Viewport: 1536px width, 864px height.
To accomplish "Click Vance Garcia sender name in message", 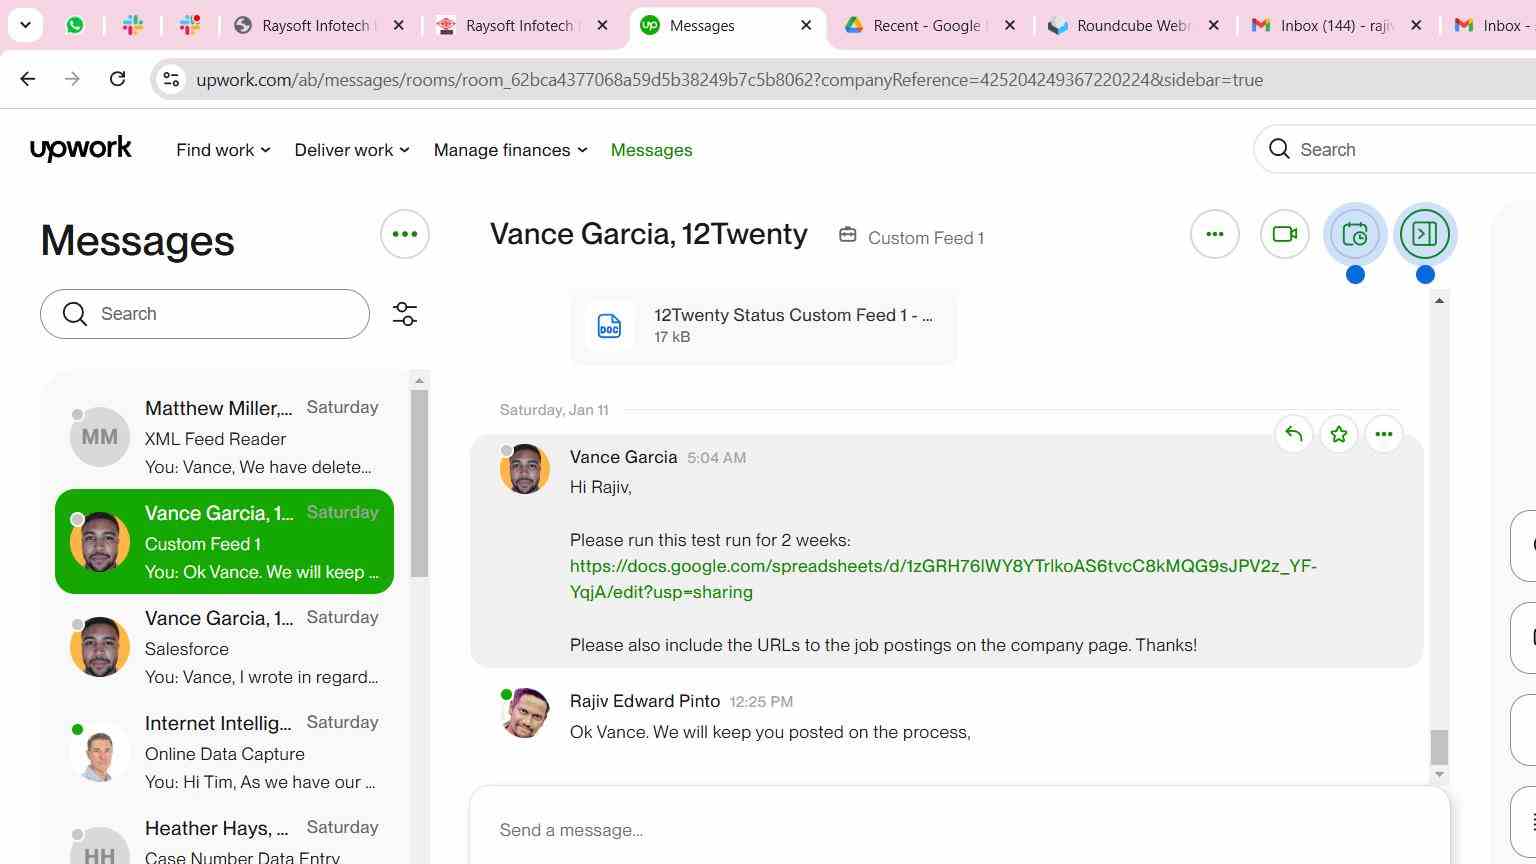I will (624, 457).
